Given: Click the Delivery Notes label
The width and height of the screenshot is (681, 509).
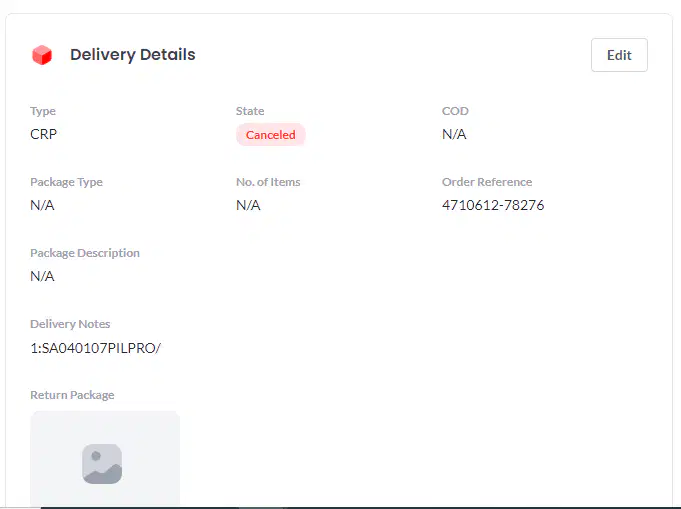Looking at the screenshot, I should point(70,324).
